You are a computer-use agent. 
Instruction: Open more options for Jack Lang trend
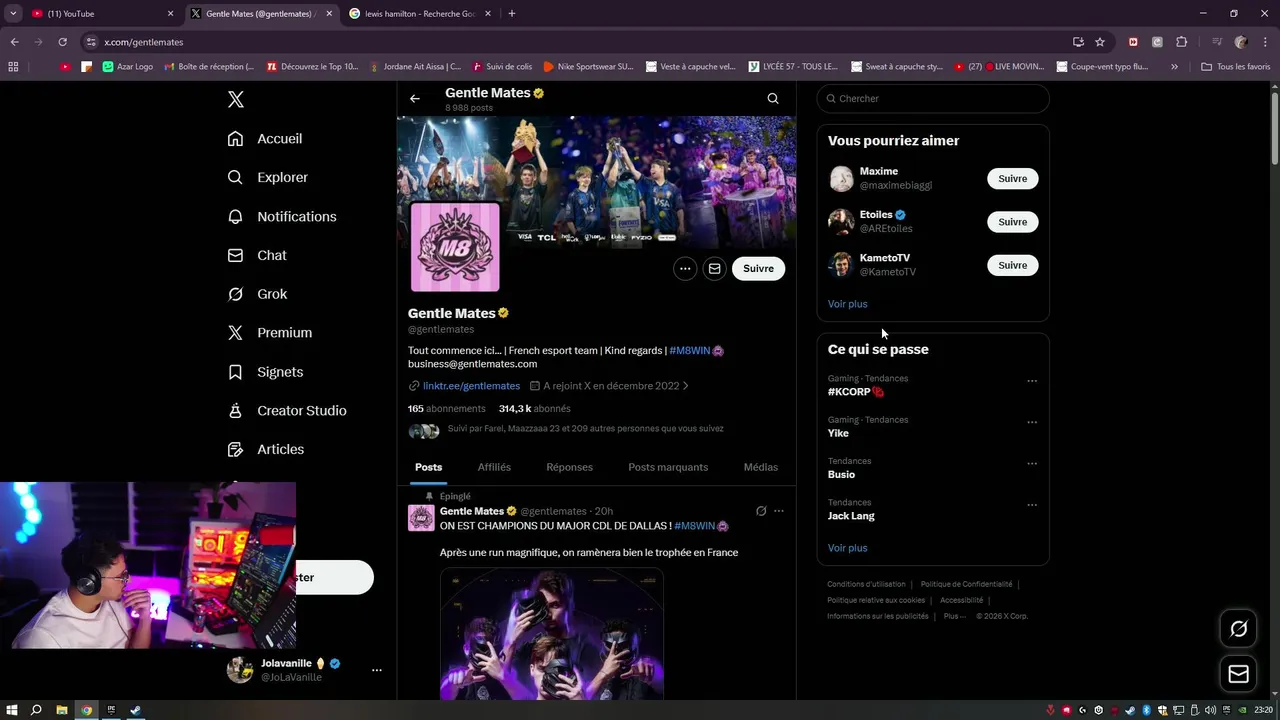pos(1032,505)
